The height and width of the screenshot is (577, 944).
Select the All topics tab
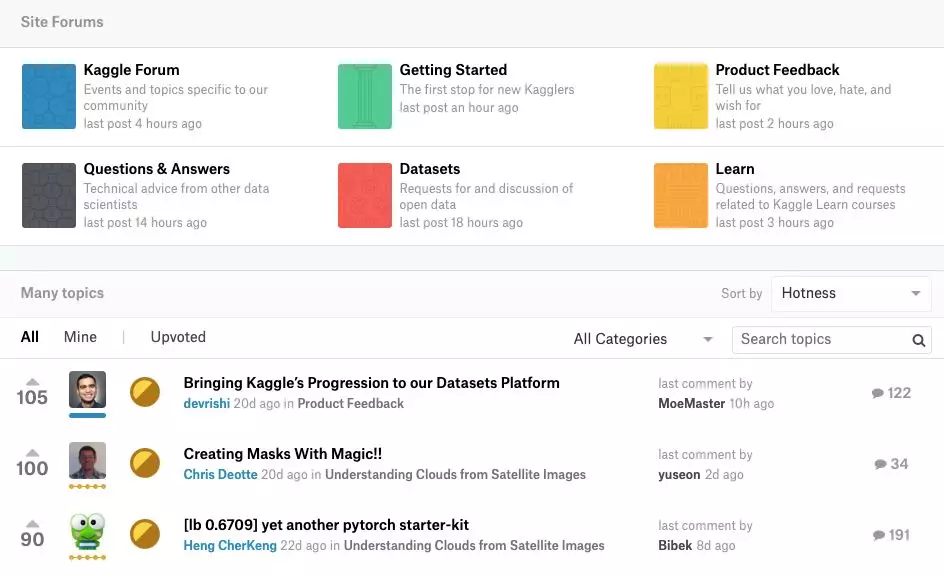coord(30,337)
